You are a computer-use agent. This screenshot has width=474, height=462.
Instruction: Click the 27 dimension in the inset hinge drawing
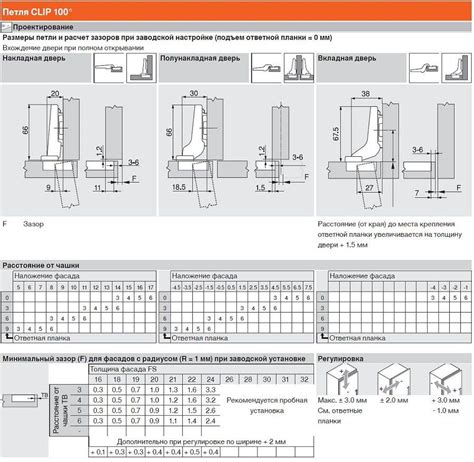369,188
